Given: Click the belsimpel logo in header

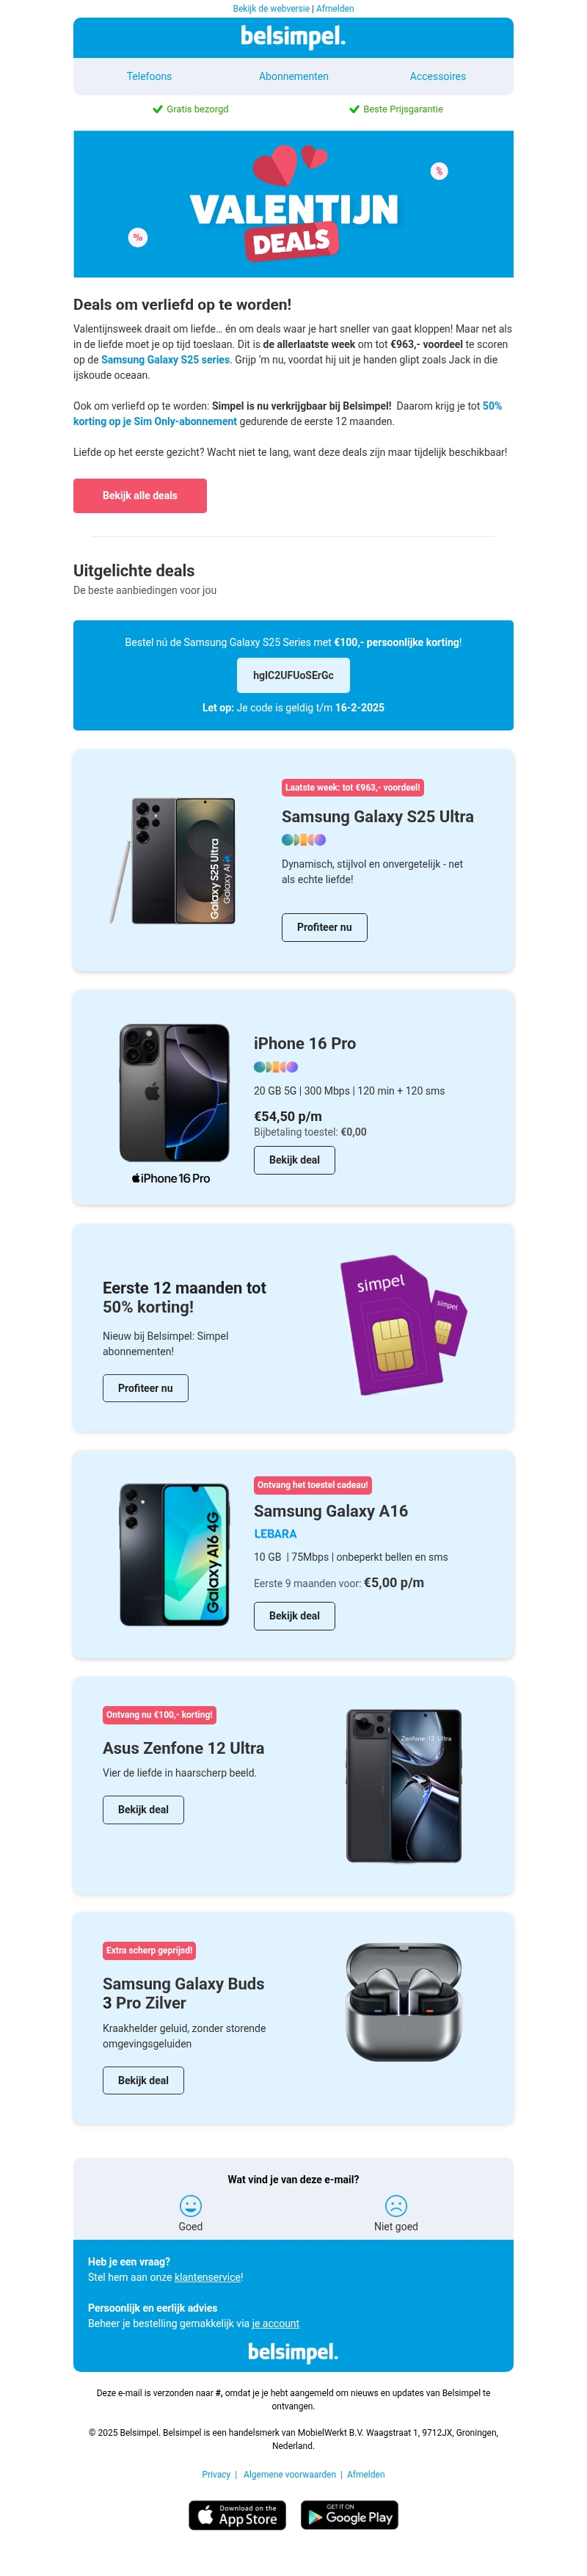Looking at the screenshot, I should click(293, 37).
